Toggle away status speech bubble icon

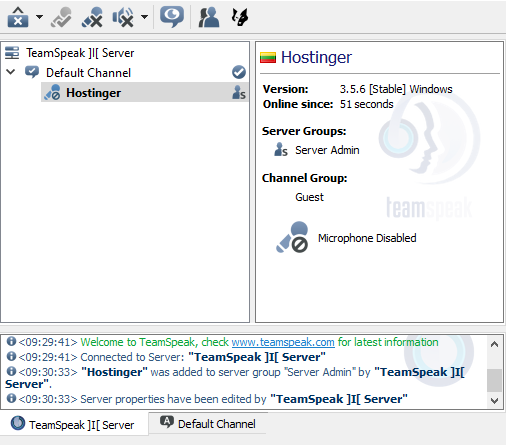click(x=172, y=17)
